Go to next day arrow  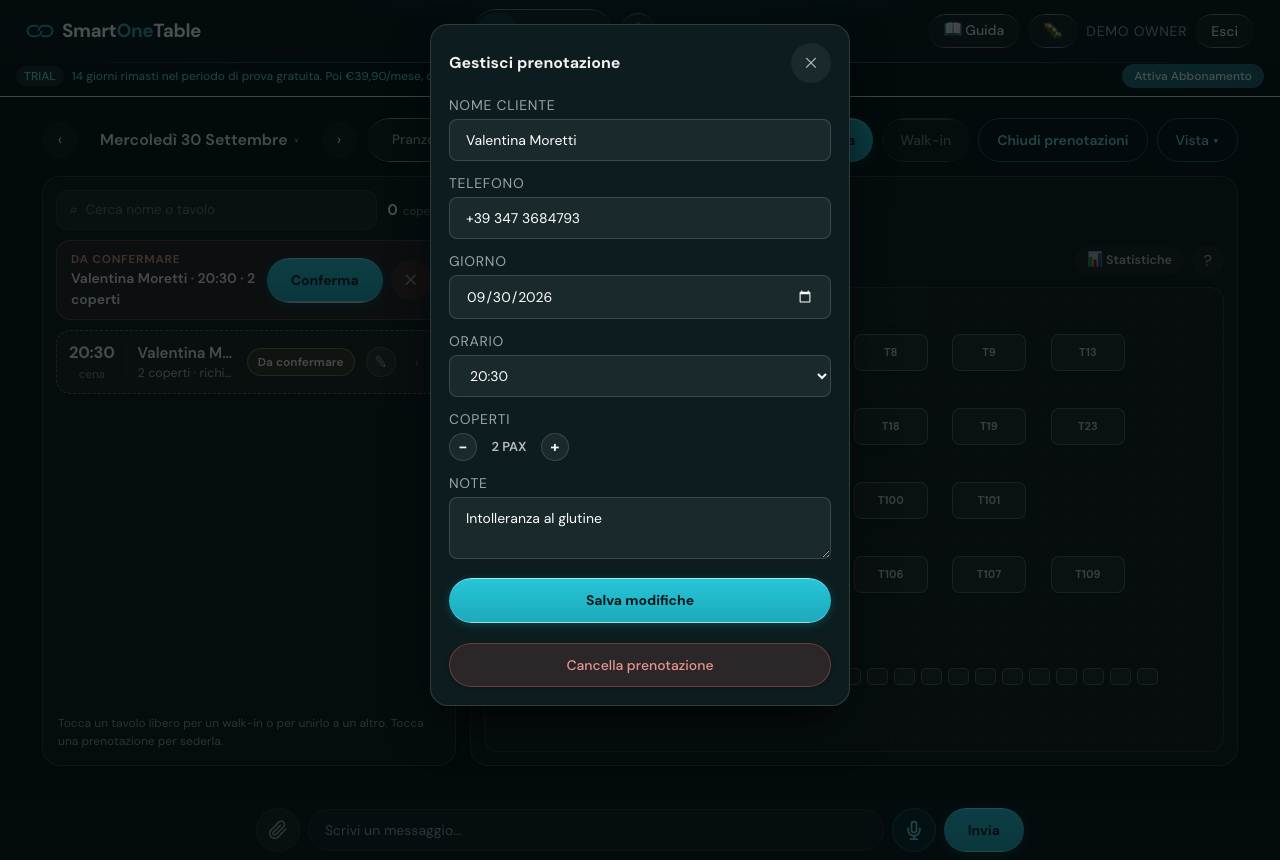click(339, 140)
